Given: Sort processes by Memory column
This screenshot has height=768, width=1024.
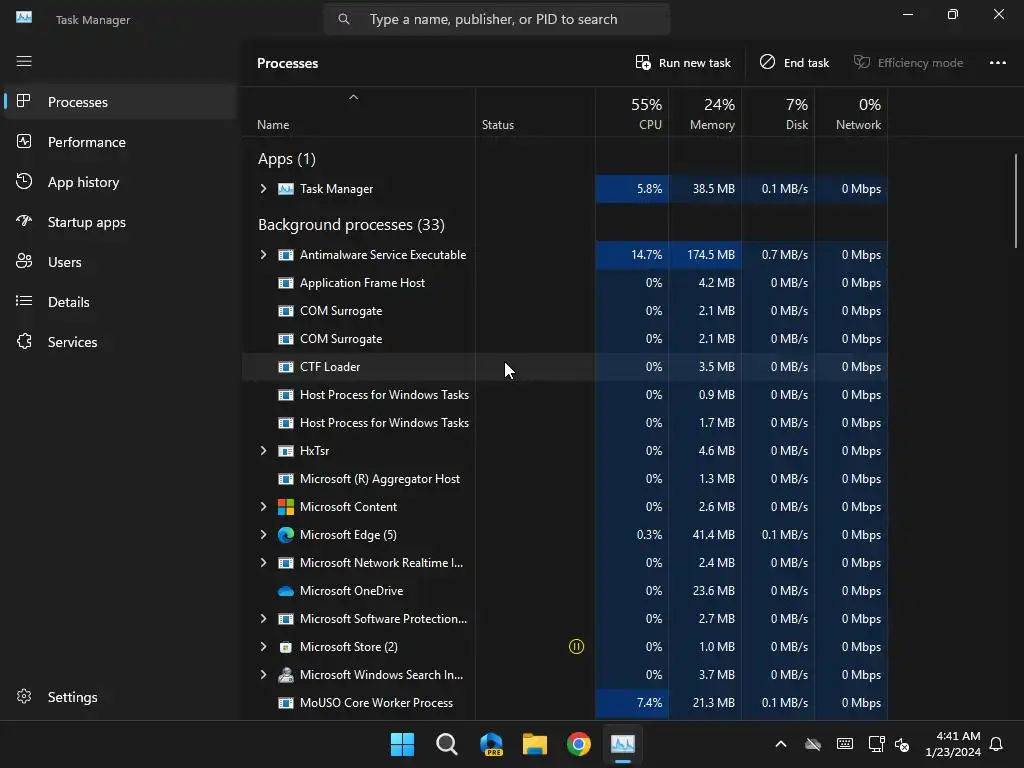Looking at the screenshot, I should click(x=705, y=112).
